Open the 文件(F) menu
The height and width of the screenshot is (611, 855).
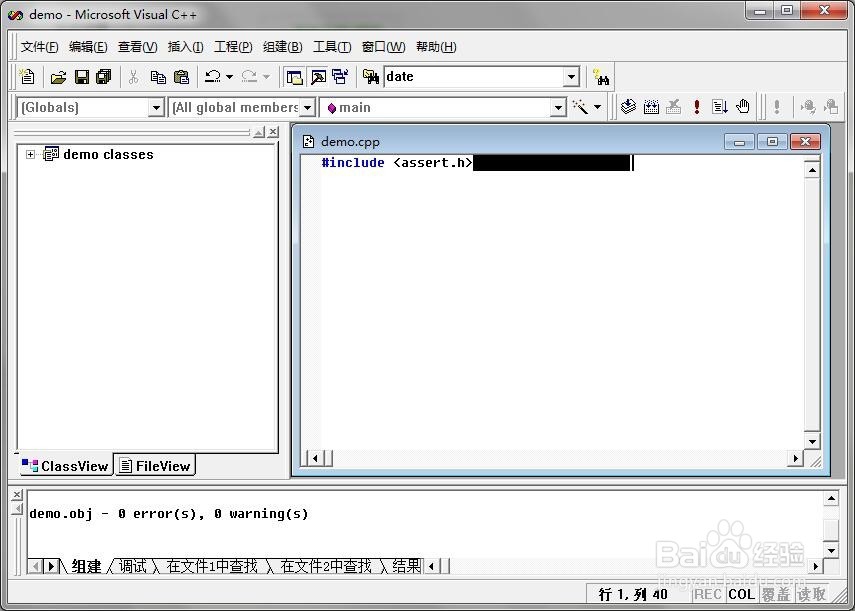(x=39, y=47)
